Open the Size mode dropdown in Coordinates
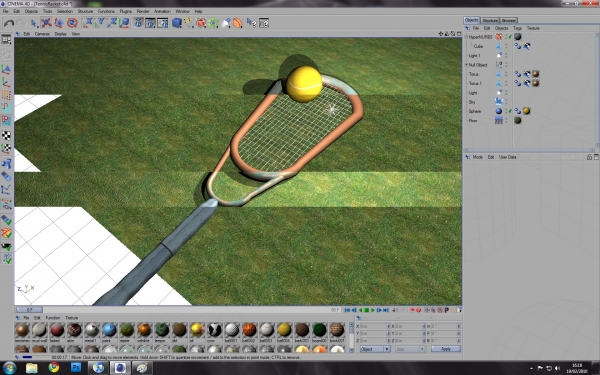The height and width of the screenshot is (375, 600). coord(411,349)
